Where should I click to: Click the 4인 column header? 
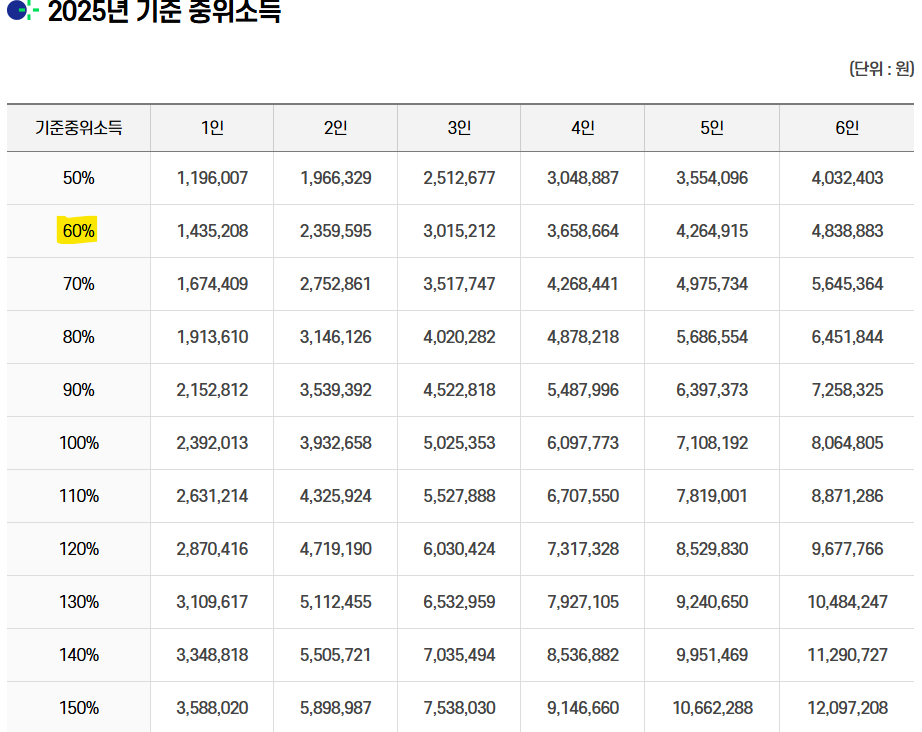click(583, 128)
